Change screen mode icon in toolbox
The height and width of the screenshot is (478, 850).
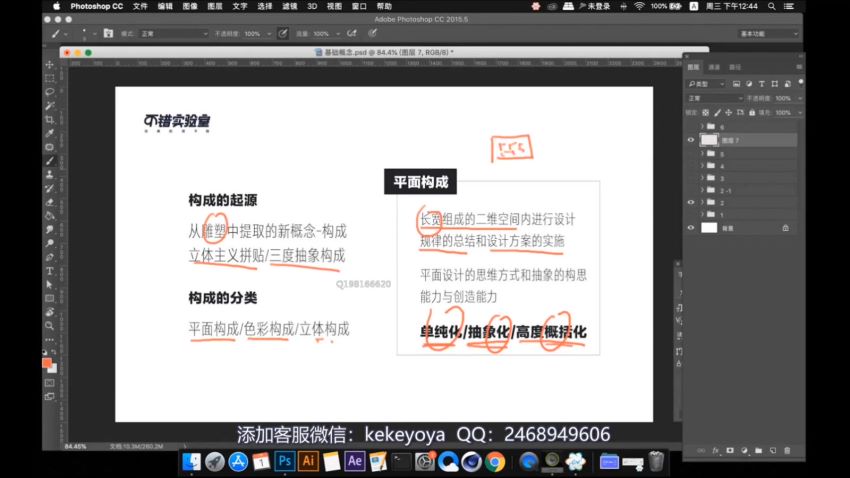49,397
